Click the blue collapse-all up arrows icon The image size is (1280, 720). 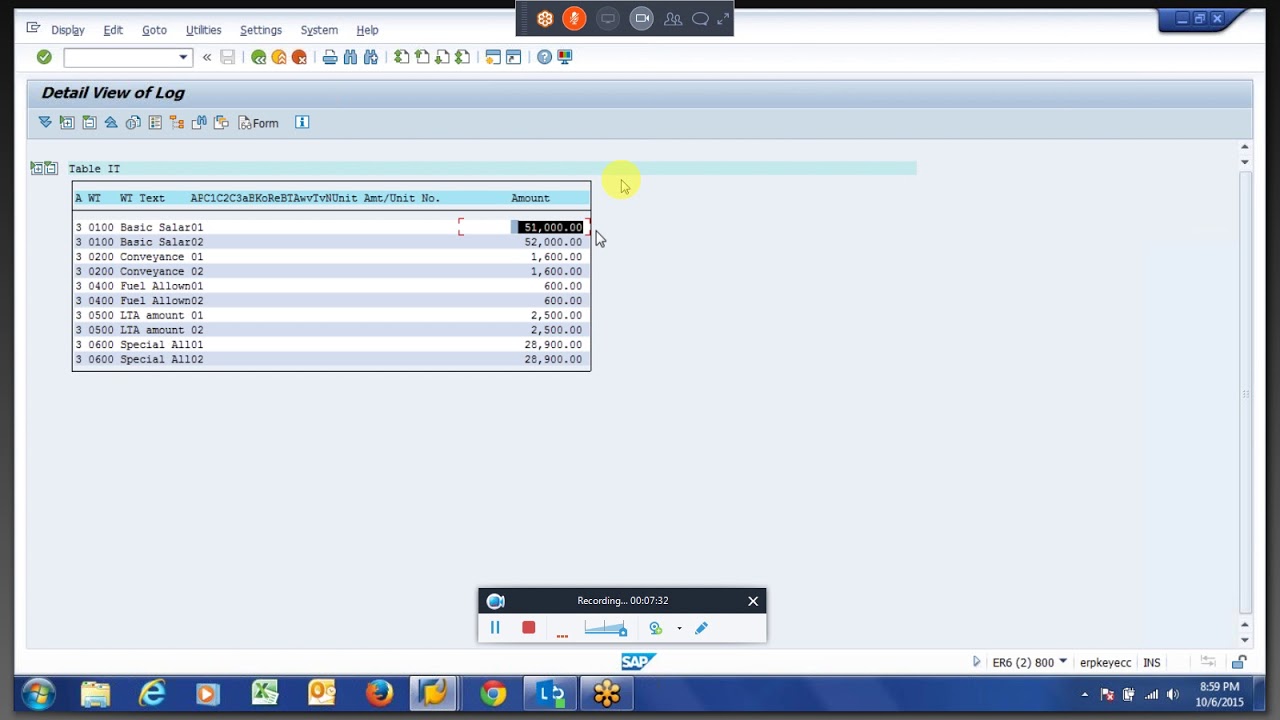pyautogui.click(x=111, y=122)
